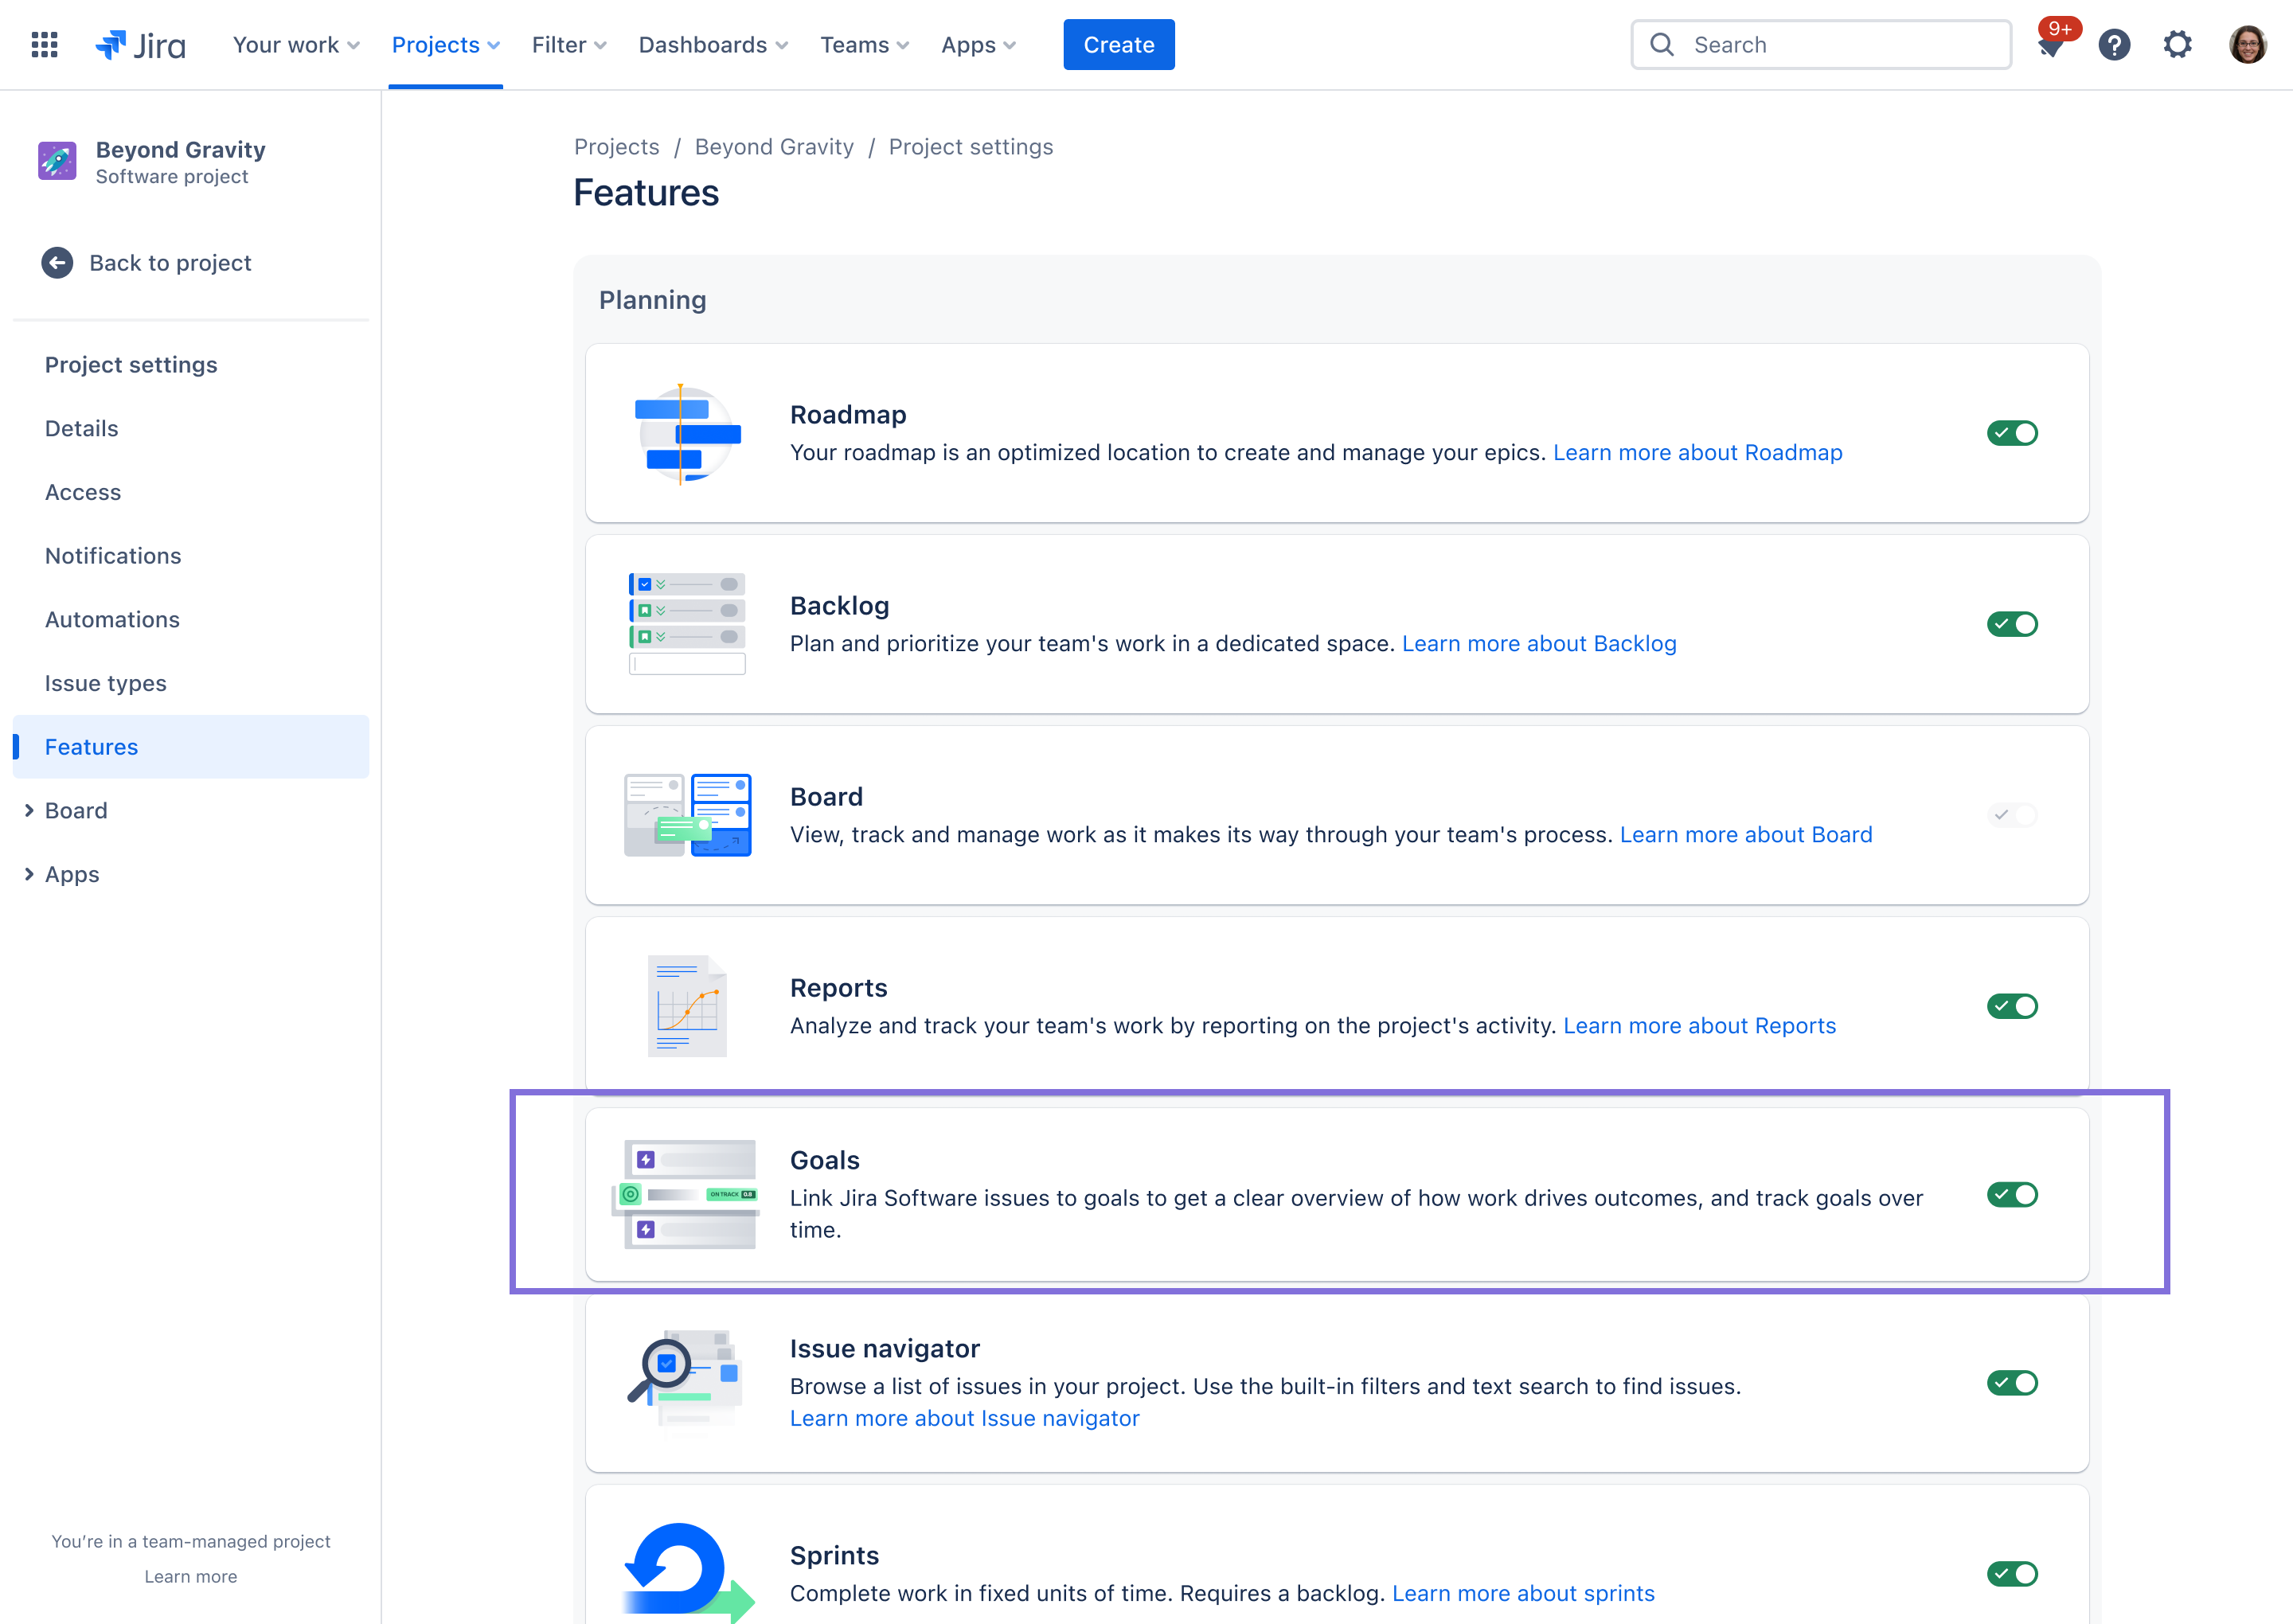Click the user profile avatar
The image size is (2293, 1624).
pyautogui.click(x=2247, y=45)
